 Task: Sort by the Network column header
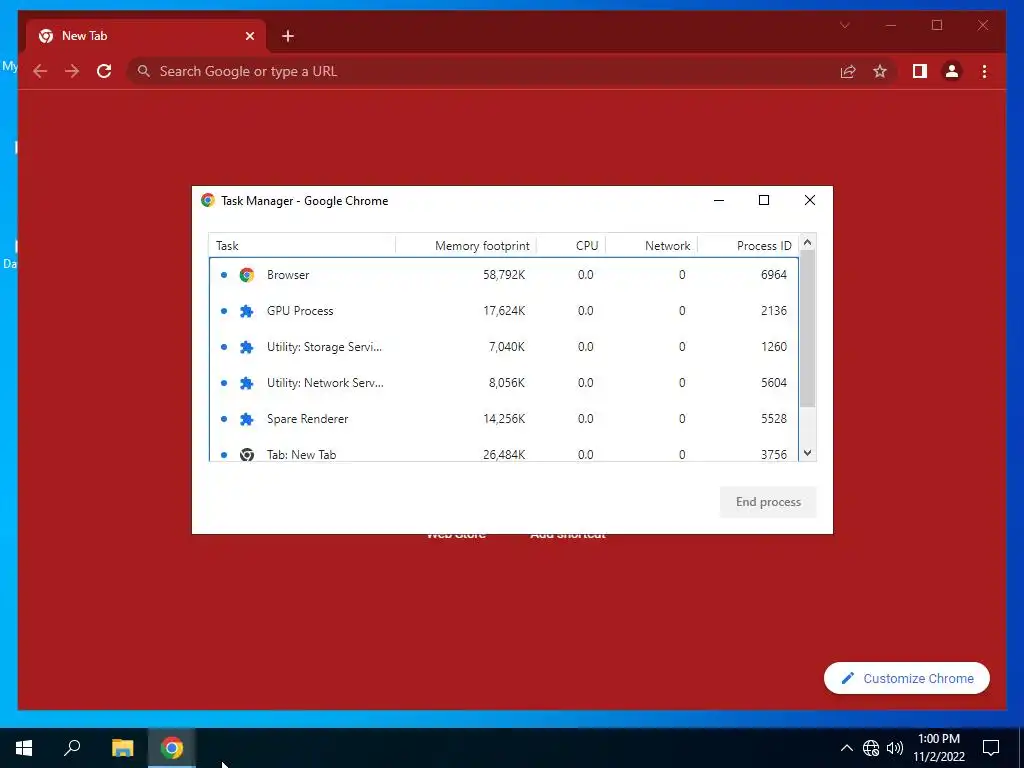[x=652, y=246]
